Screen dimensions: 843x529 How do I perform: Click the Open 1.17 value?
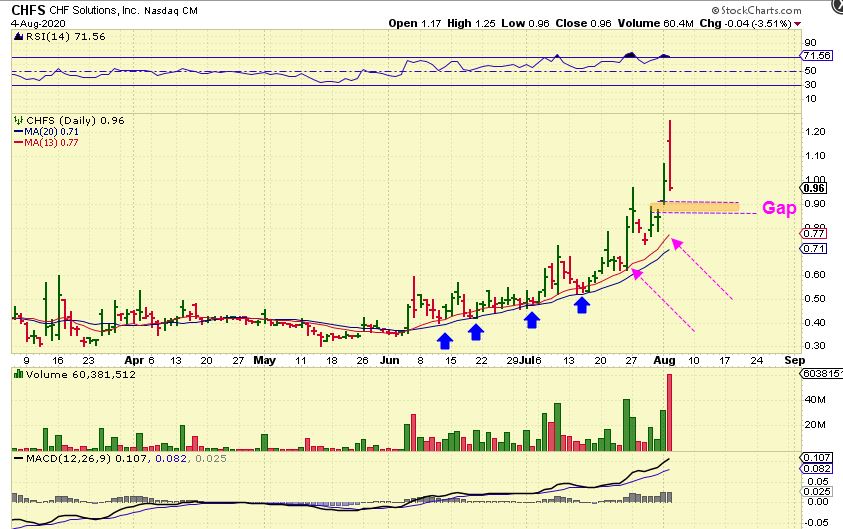[x=415, y=23]
